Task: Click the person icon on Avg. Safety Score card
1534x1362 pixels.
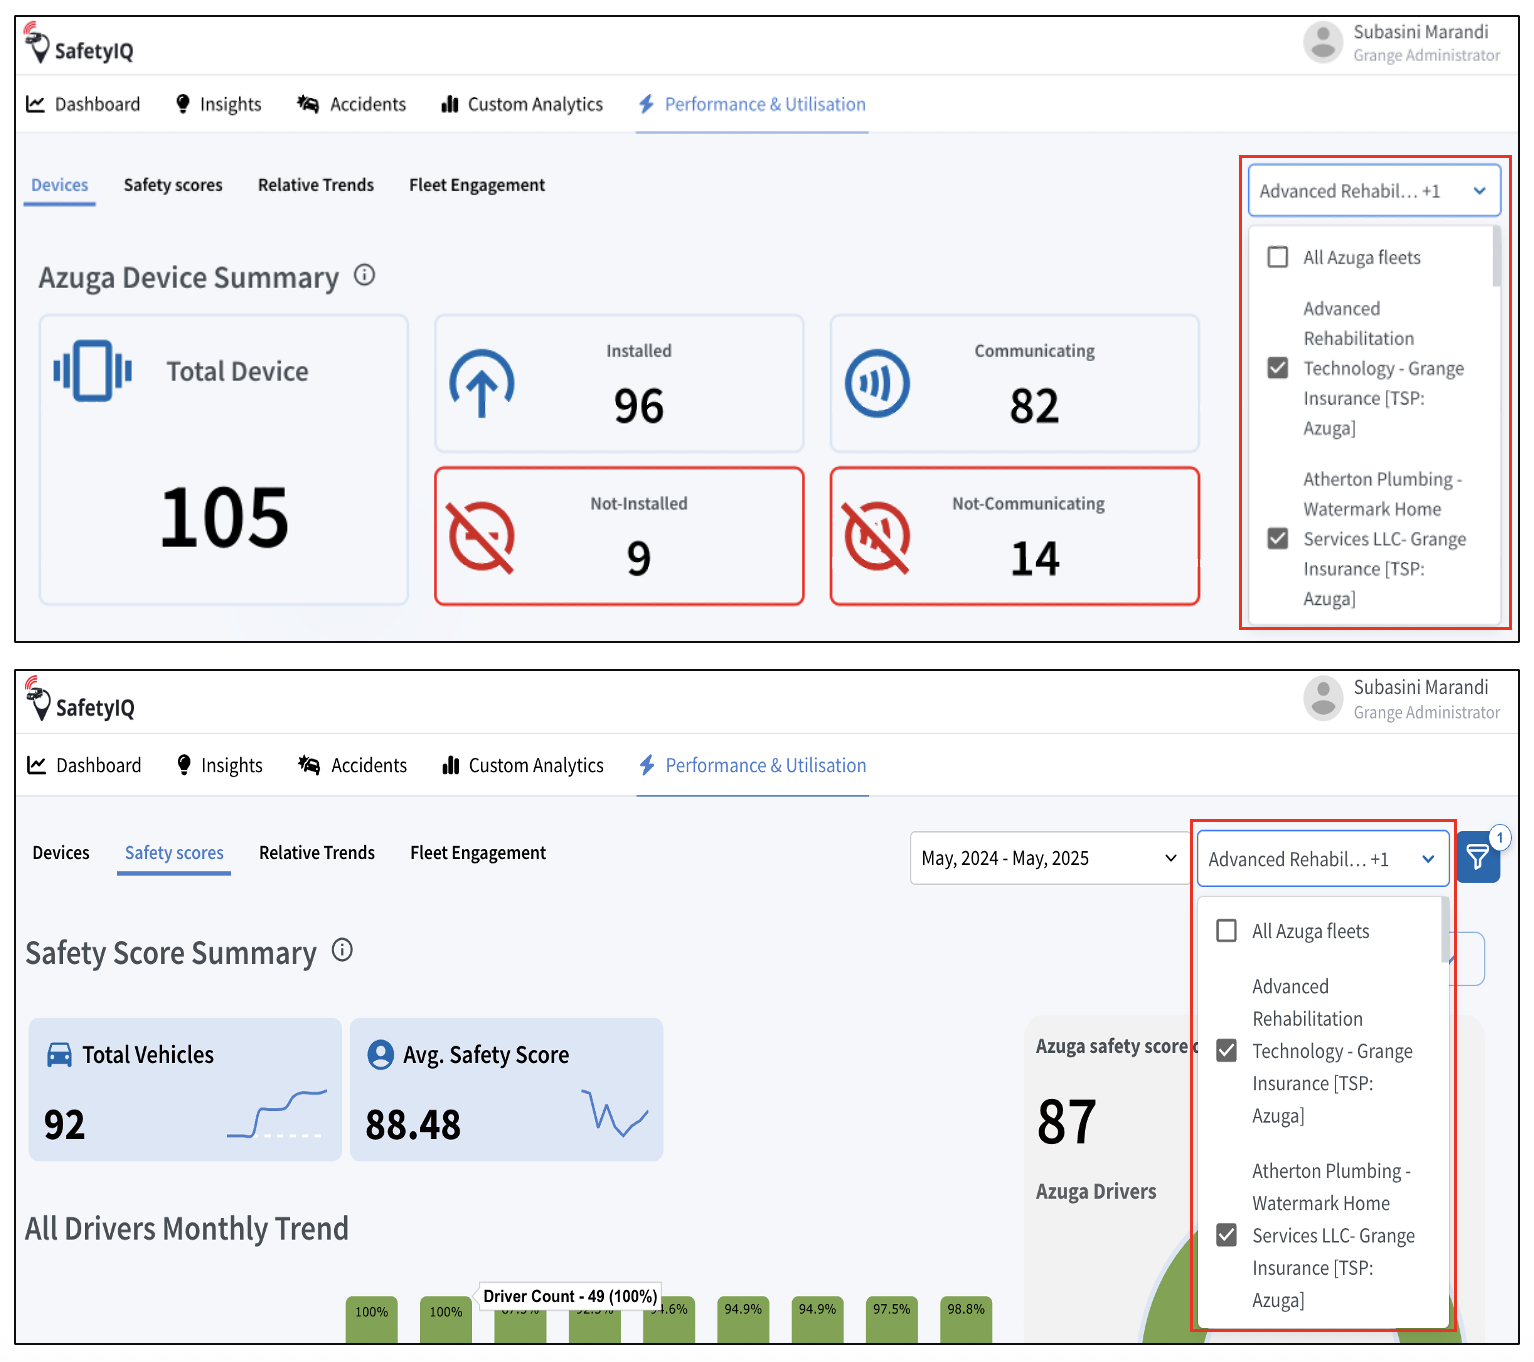Action: tap(381, 1055)
